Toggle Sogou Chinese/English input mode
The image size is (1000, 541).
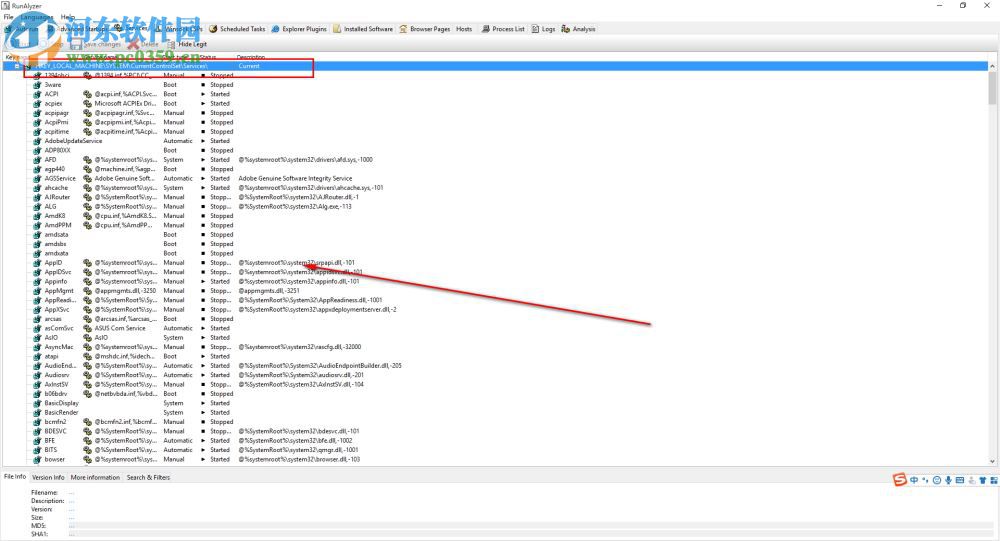914,480
